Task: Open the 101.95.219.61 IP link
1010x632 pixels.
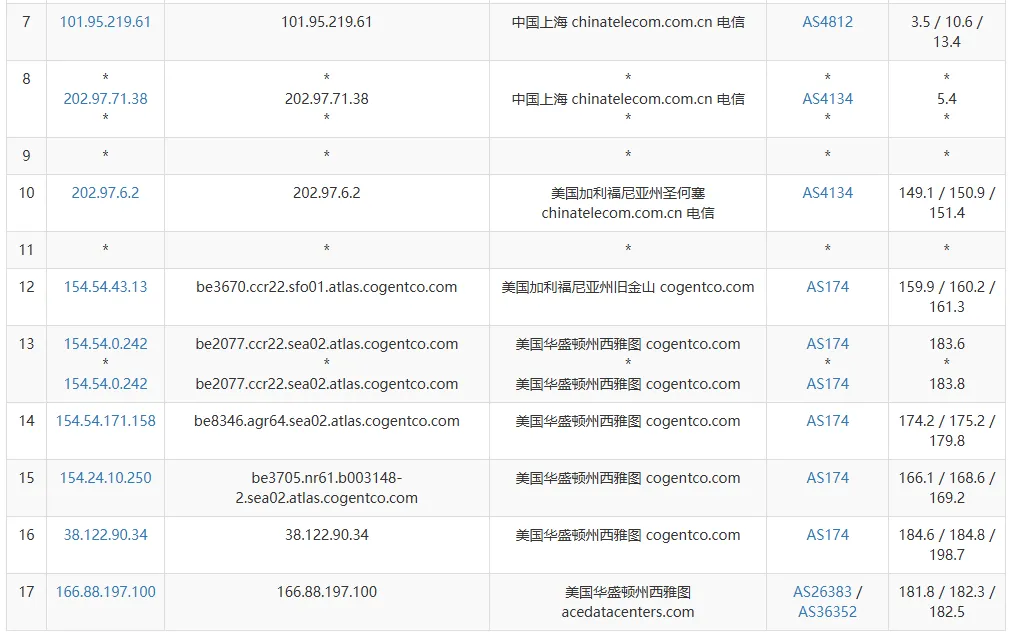Action: tap(104, 21)
